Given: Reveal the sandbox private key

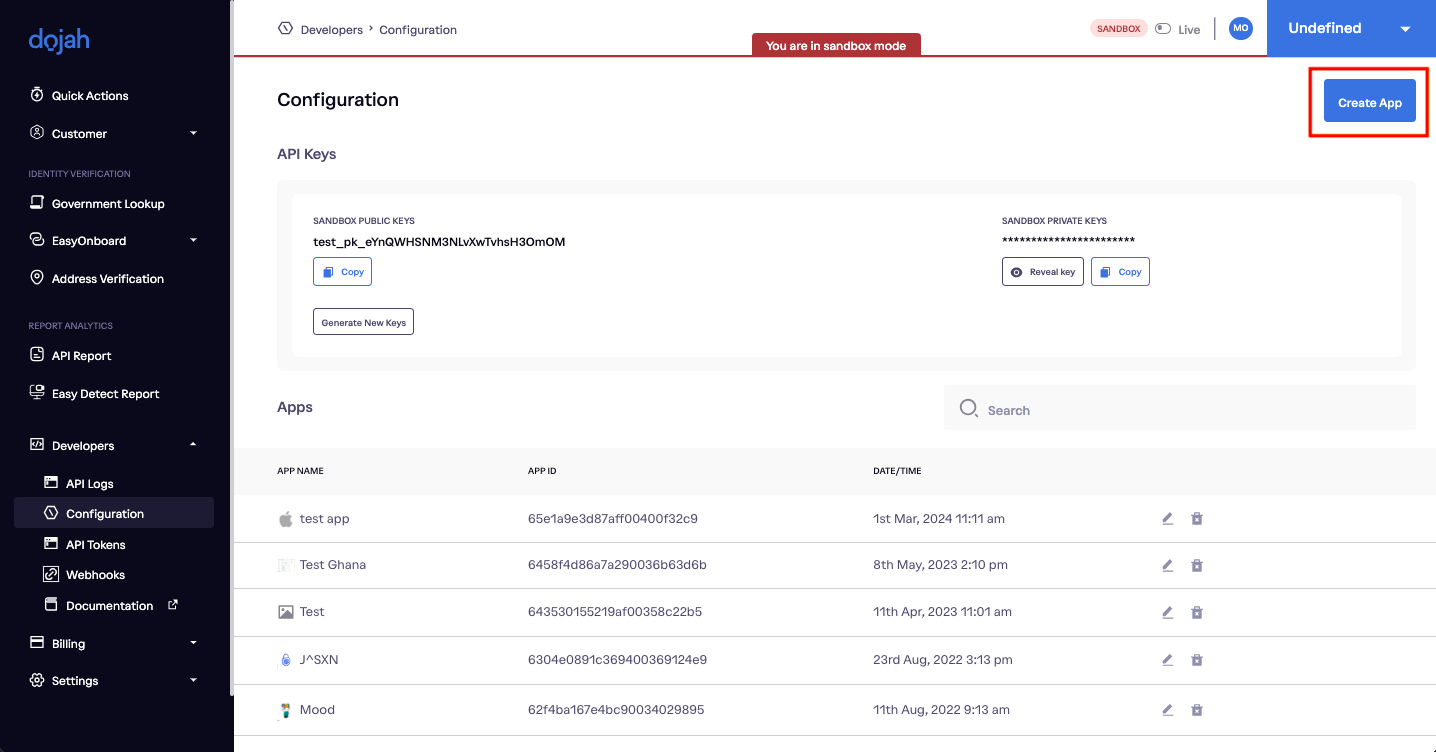Looking at the screenshot, I should 1043,272.
